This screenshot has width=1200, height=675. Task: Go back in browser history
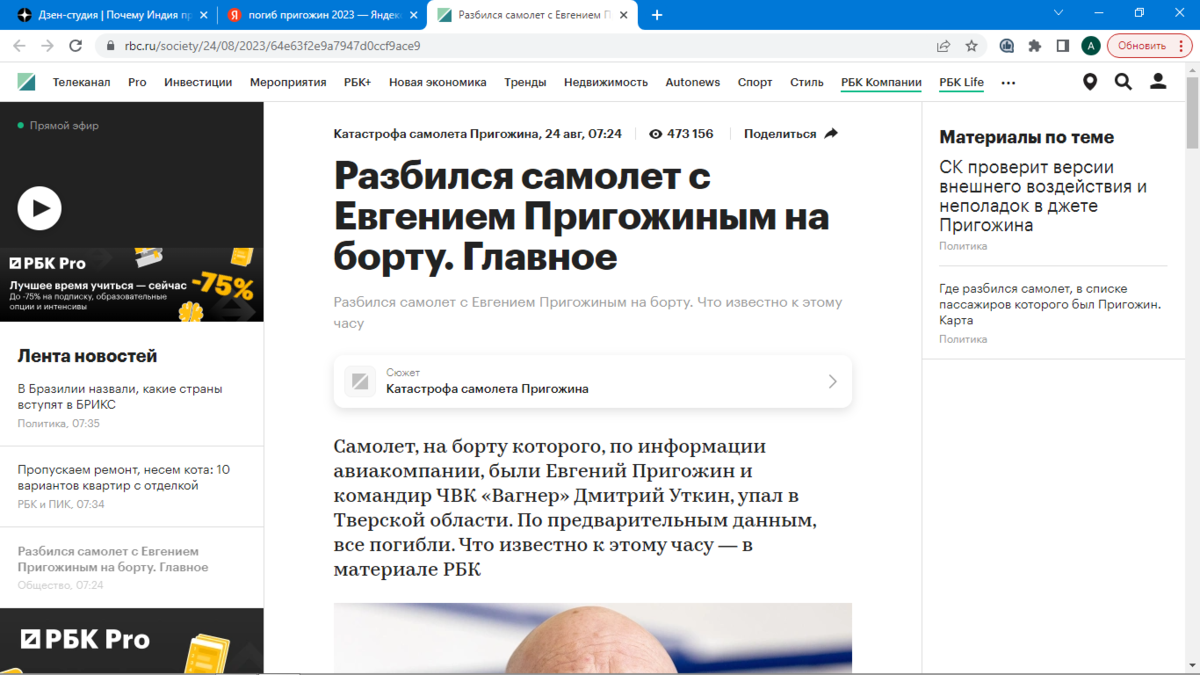click(19, 46)
